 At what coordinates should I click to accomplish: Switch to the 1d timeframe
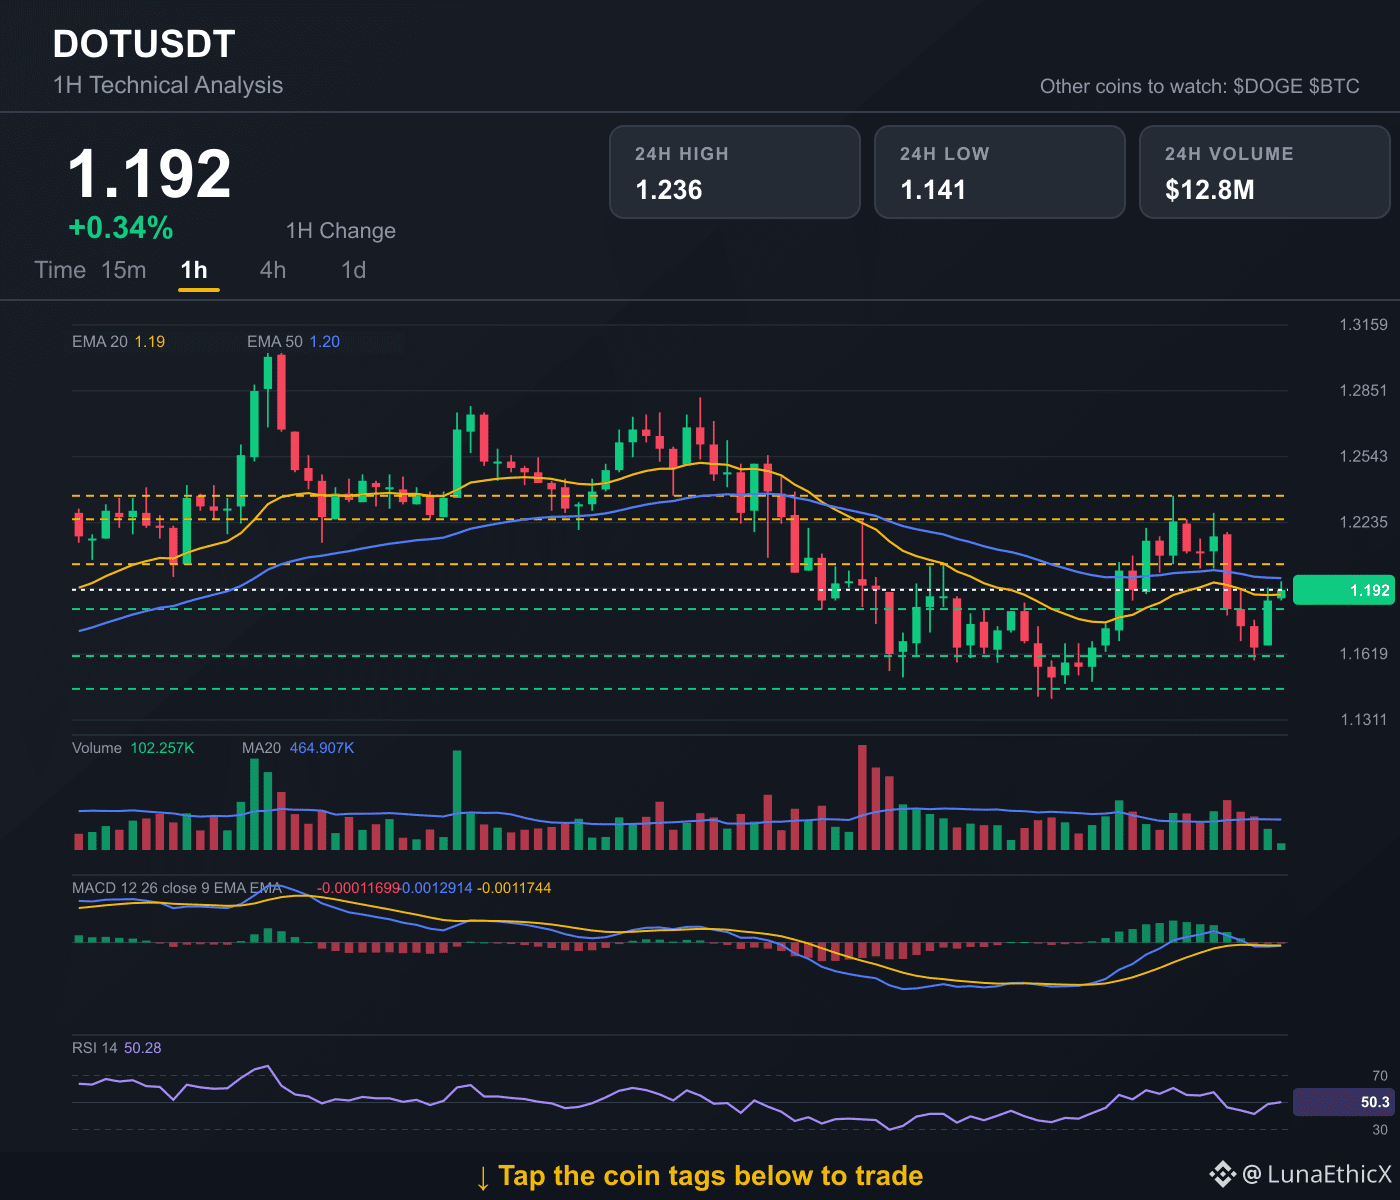click(x=354, y=270)
